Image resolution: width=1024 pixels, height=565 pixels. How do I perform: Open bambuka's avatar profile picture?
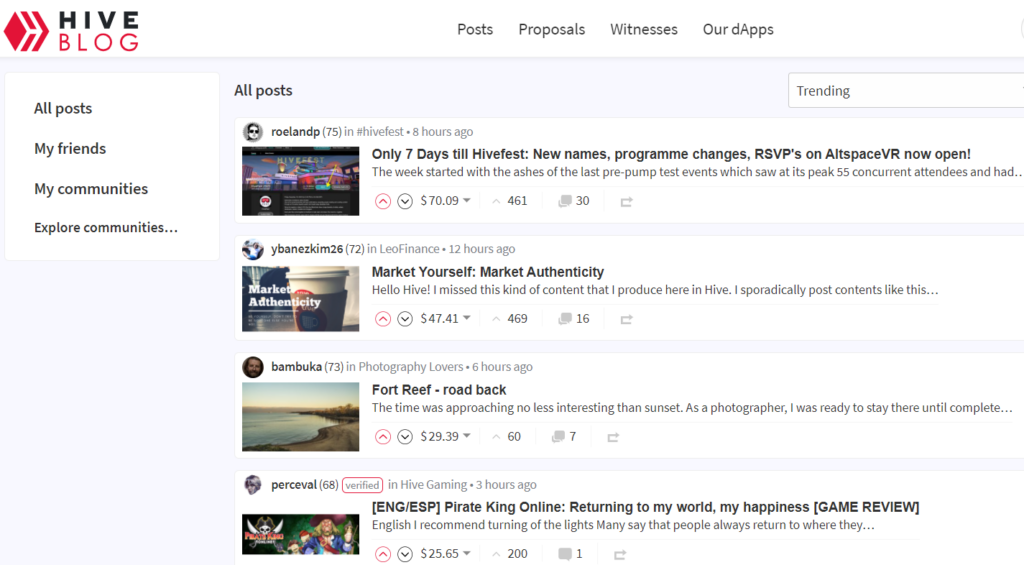coord(253,367)
